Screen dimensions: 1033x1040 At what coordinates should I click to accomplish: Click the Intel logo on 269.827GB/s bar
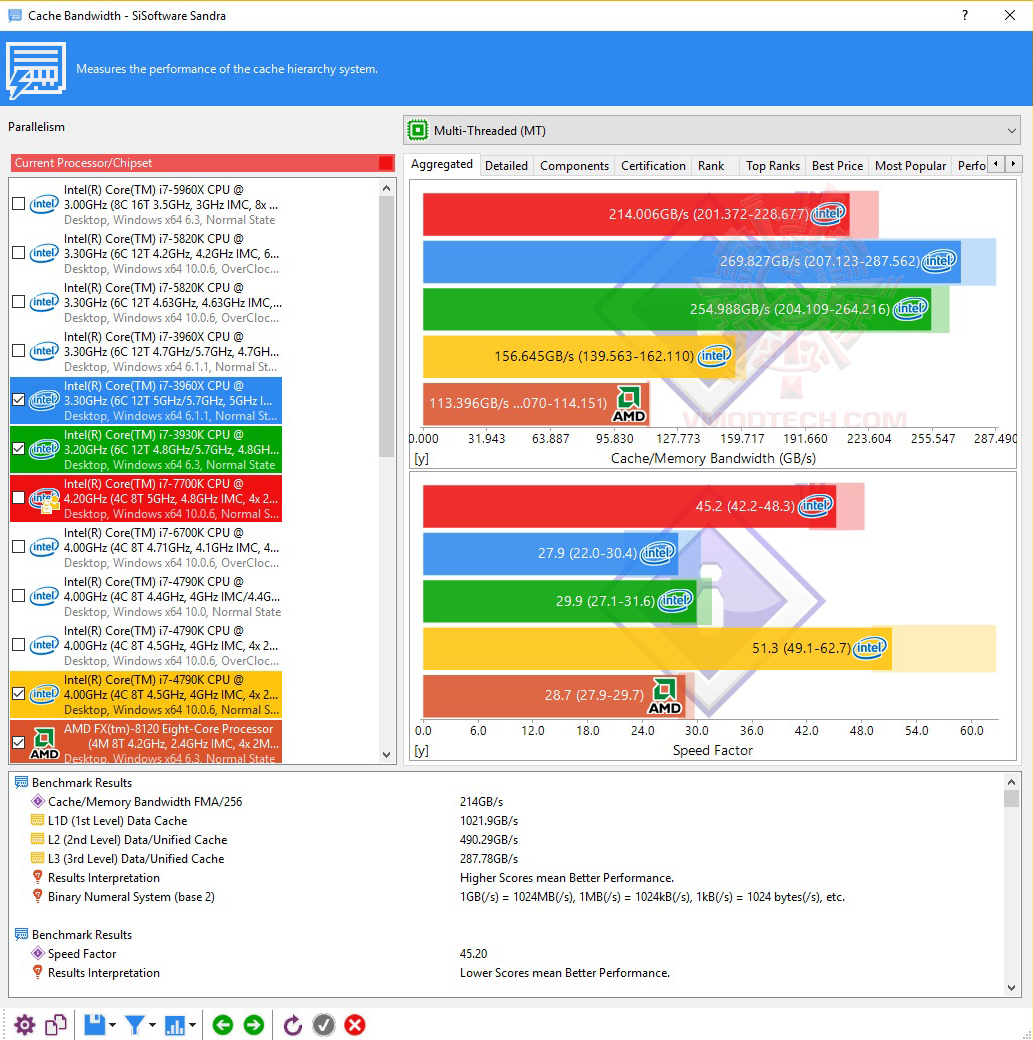point(939,261)
